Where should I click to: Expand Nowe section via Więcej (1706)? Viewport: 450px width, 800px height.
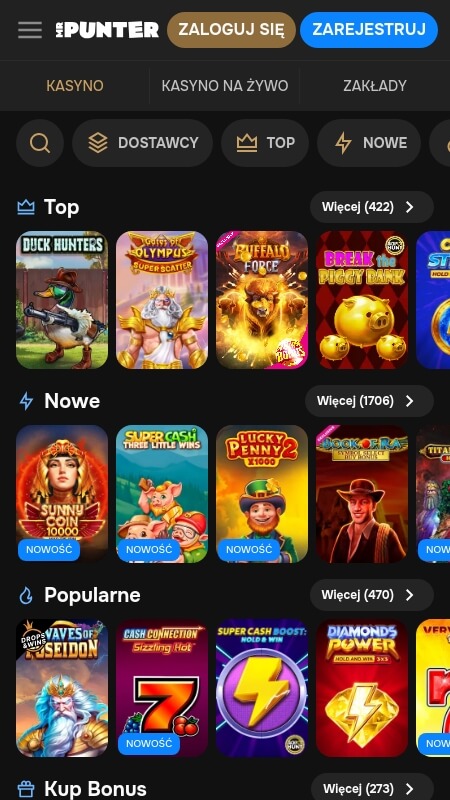[369, 401]
